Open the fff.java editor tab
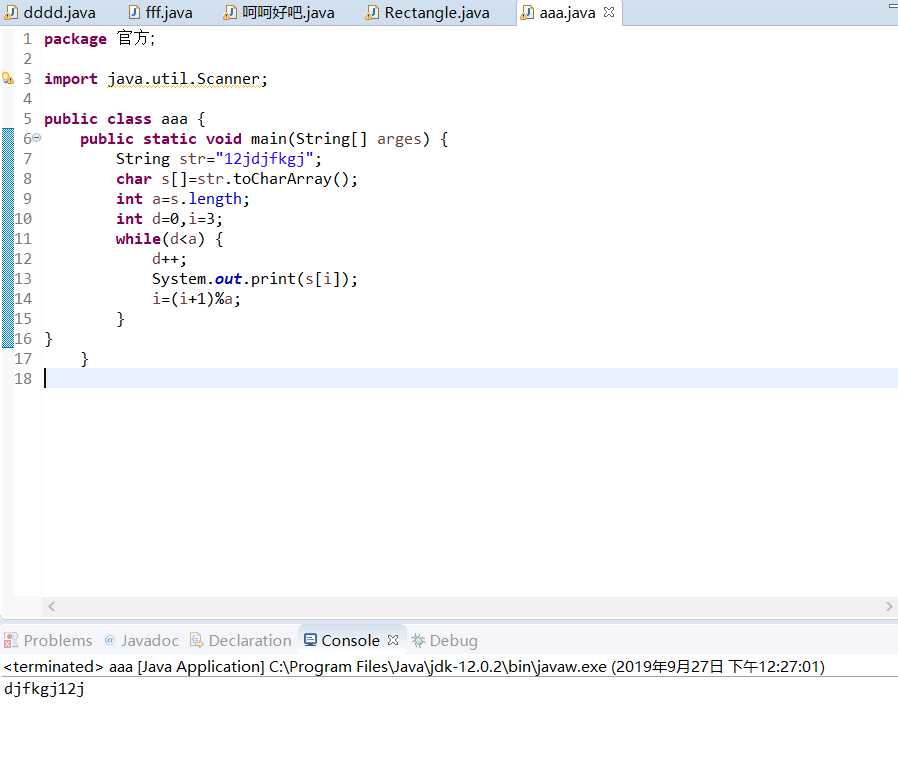The width and height of the screenshot is (898, 782). (160, 13)
